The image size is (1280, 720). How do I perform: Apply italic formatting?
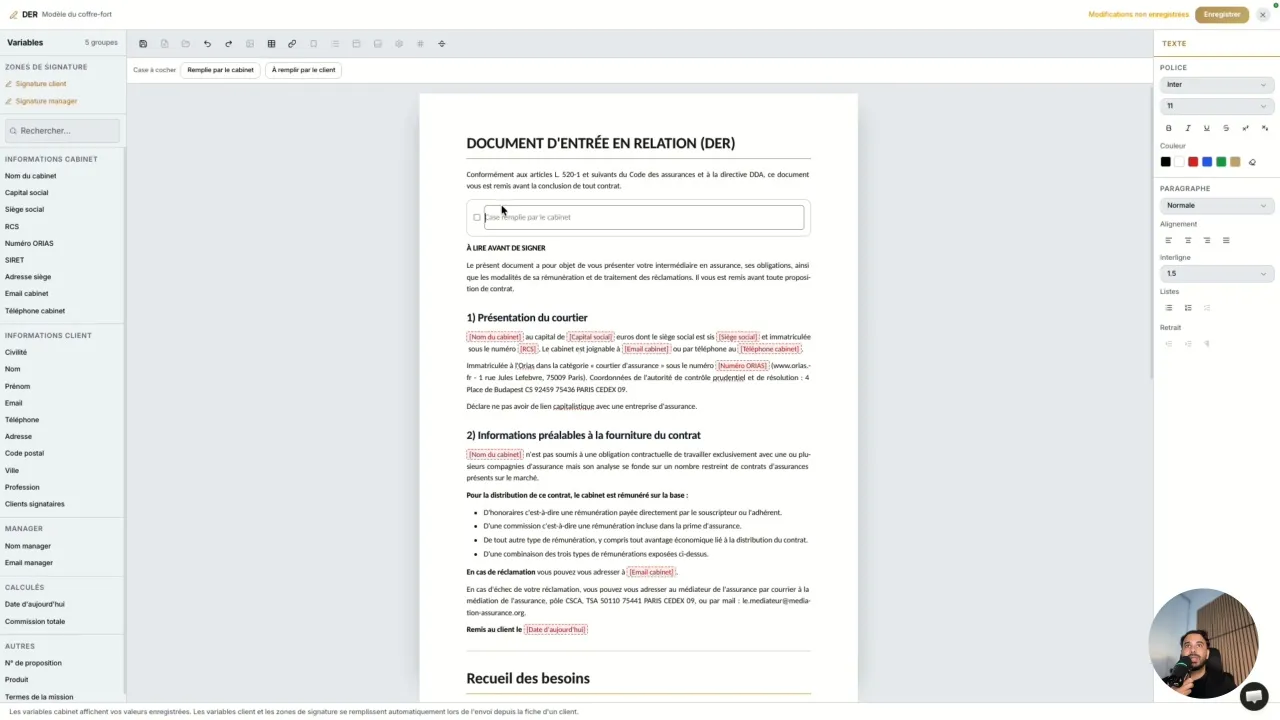[1188, 128]
